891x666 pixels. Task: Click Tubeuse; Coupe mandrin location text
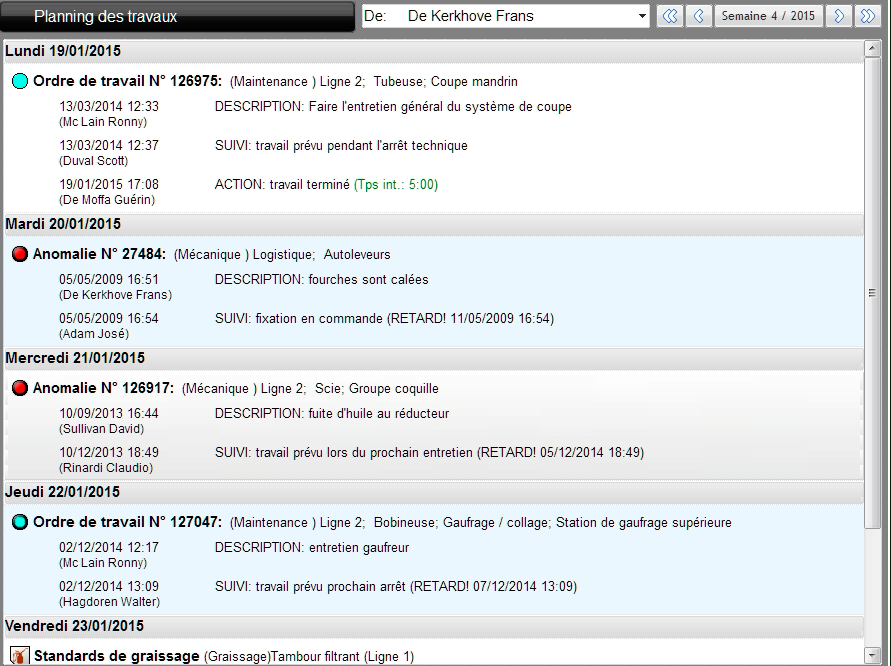446,82
